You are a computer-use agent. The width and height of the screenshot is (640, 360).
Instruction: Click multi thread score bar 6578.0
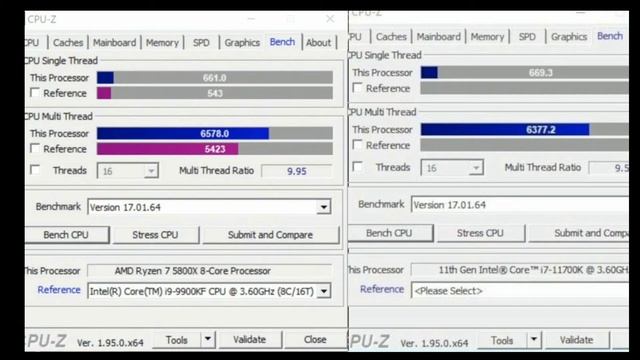pyautogui.click(x=215, y=133)
